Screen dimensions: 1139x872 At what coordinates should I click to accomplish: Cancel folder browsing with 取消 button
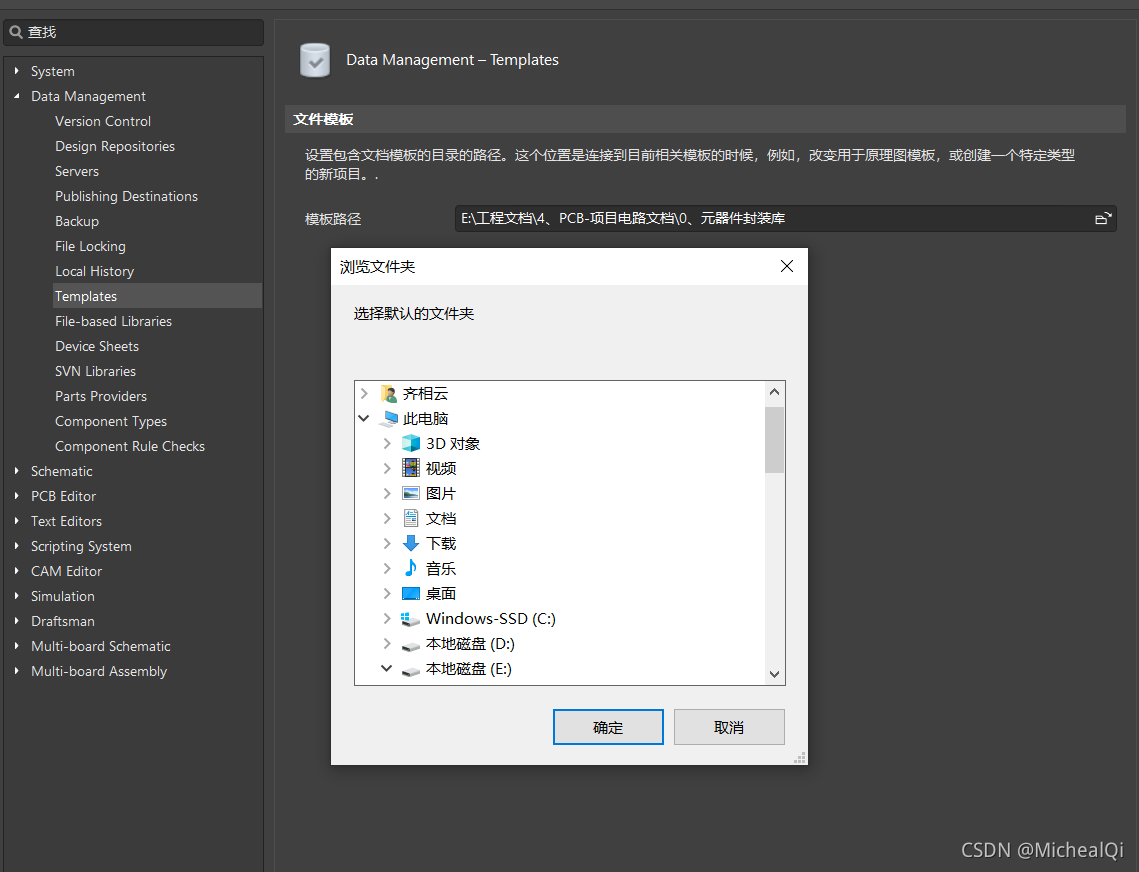(x=729, y=727)
